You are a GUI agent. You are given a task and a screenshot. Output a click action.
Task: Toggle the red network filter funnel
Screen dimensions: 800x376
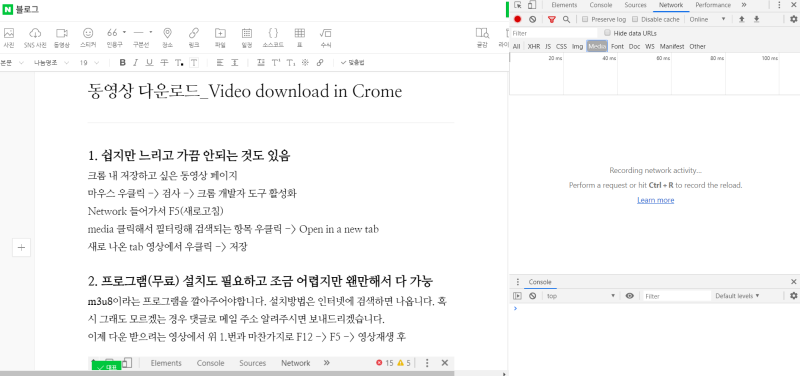pyautogui.click(x=552, y=19)
